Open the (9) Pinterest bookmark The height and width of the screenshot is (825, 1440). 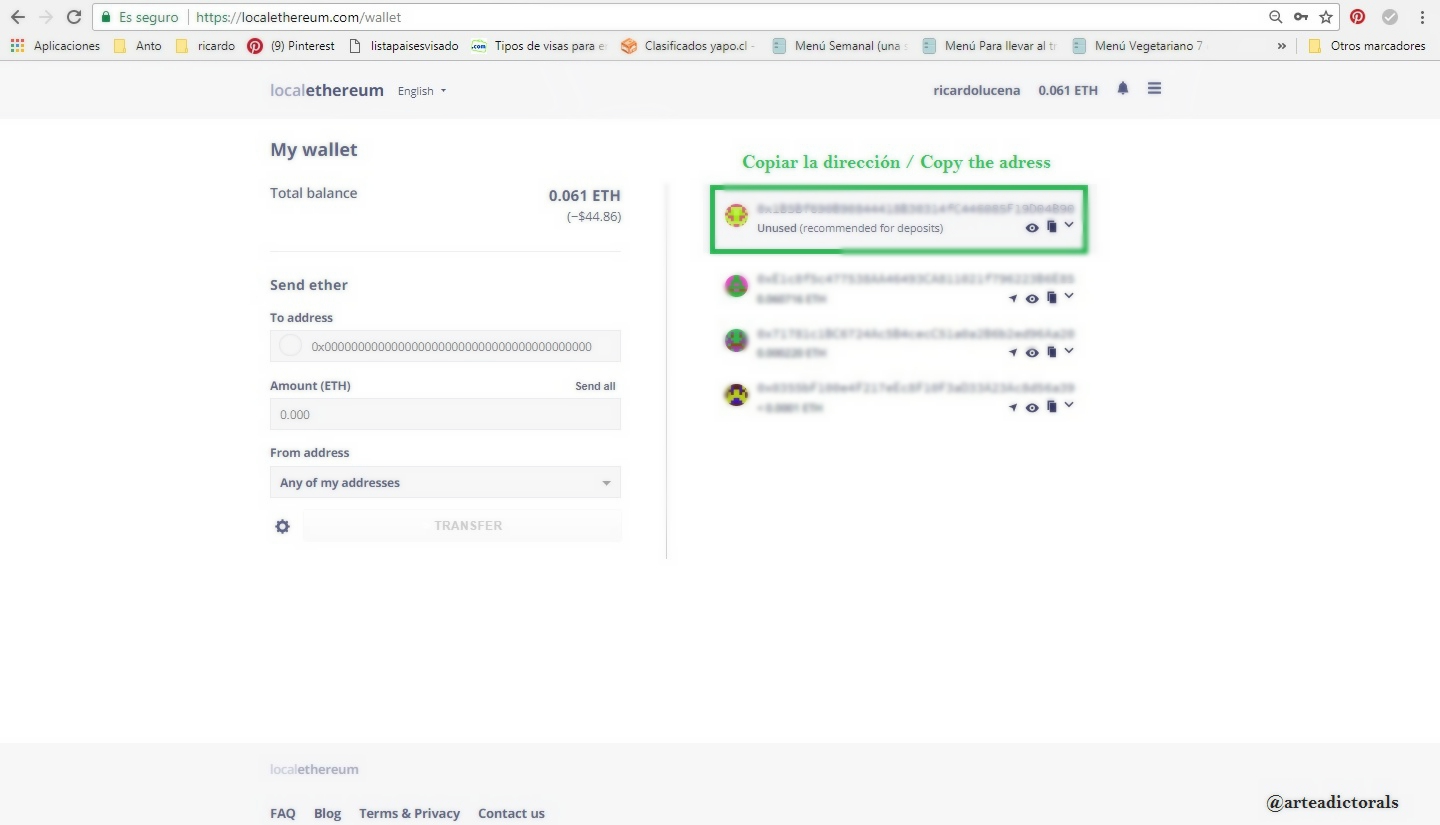(x=291, y=46)
